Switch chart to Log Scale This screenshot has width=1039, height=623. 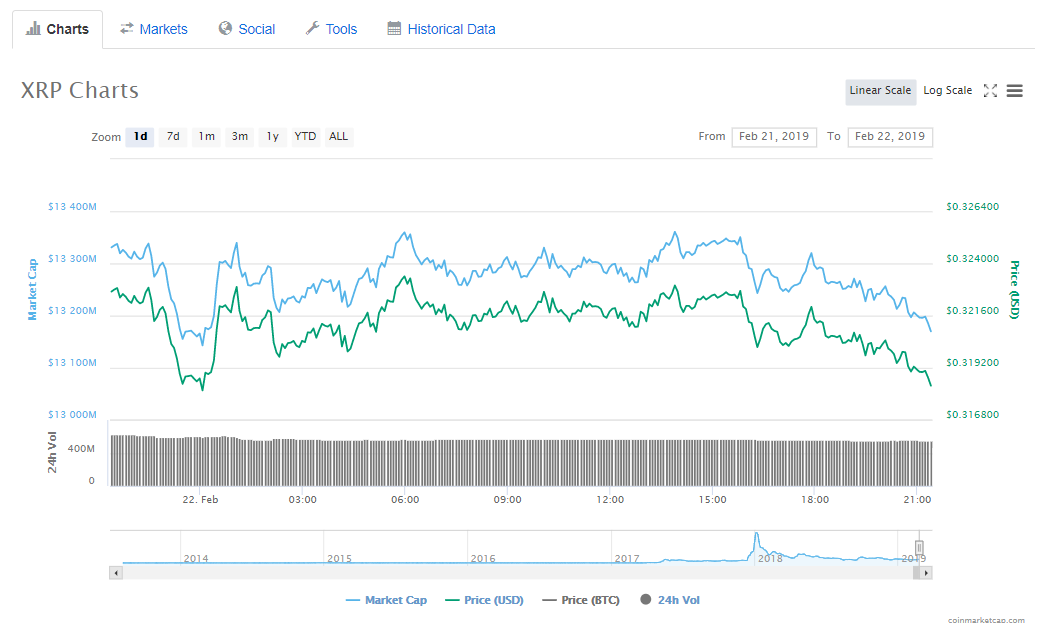(x=948, y=91)
